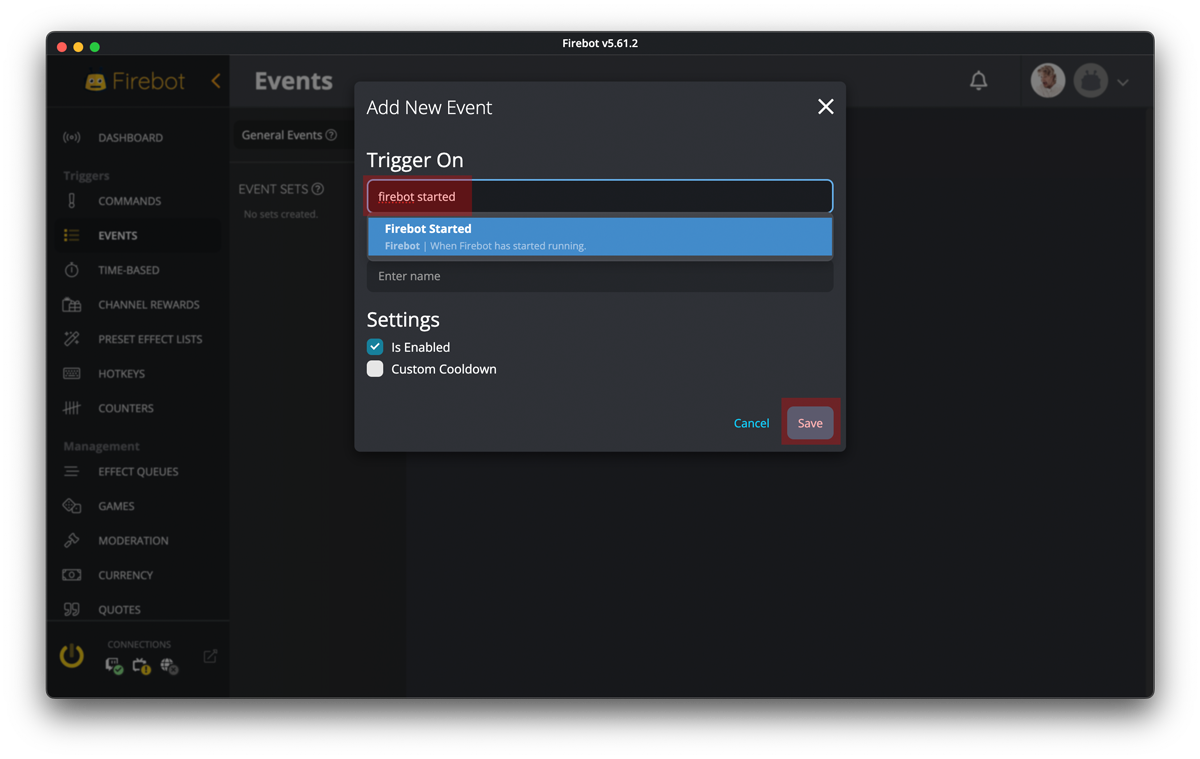Open the notifications bell
1200x759 pixels.
tap(979, 81)
